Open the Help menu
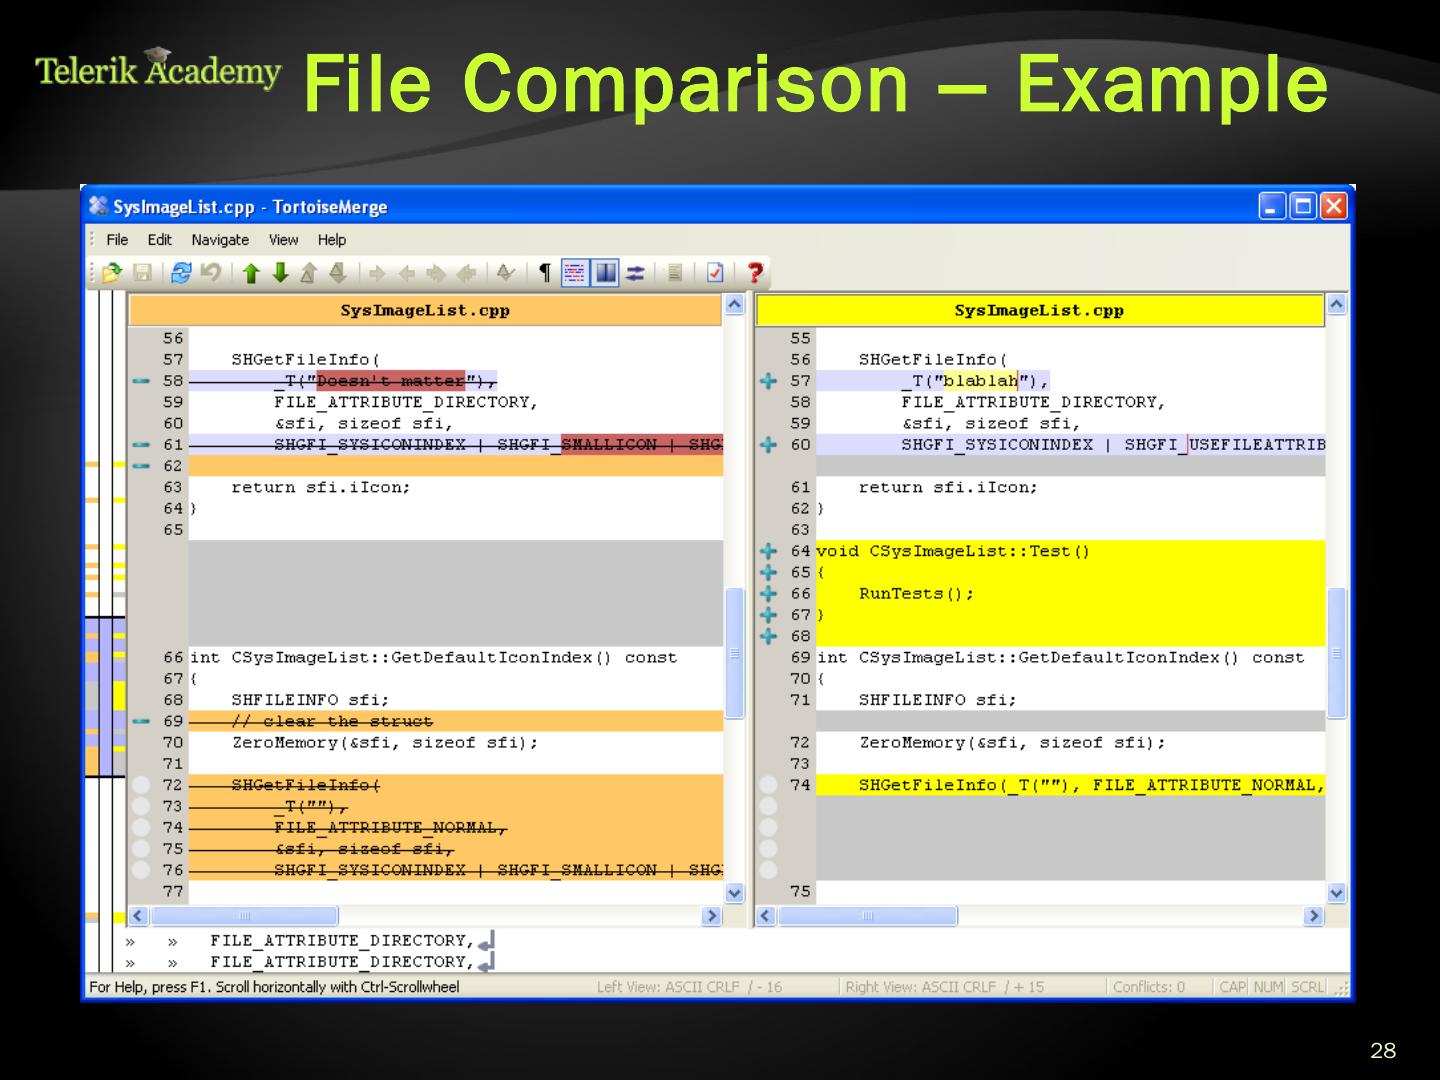The height and width of the screenshot is (1080, 1440). (x=332, y=240)
